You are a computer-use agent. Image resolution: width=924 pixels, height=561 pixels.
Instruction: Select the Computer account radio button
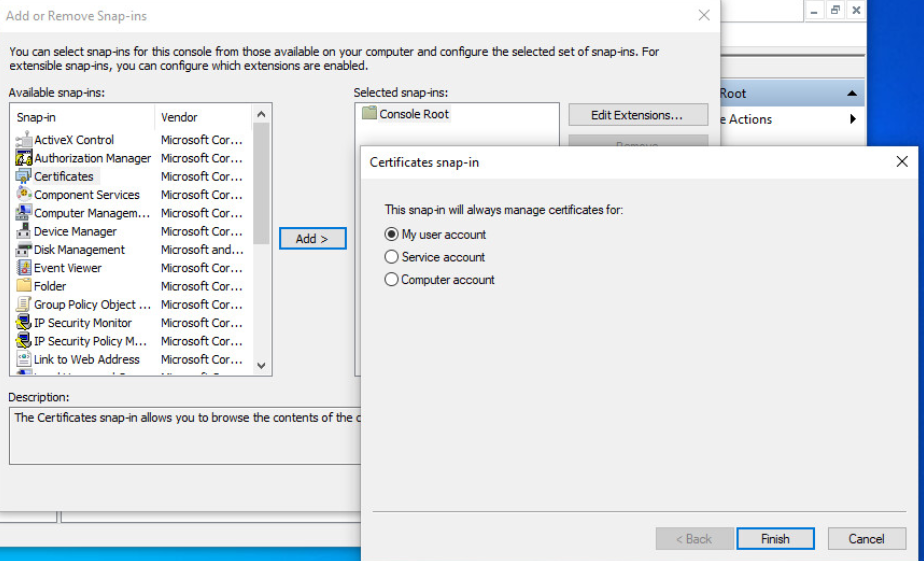click(x=391, y=279)
